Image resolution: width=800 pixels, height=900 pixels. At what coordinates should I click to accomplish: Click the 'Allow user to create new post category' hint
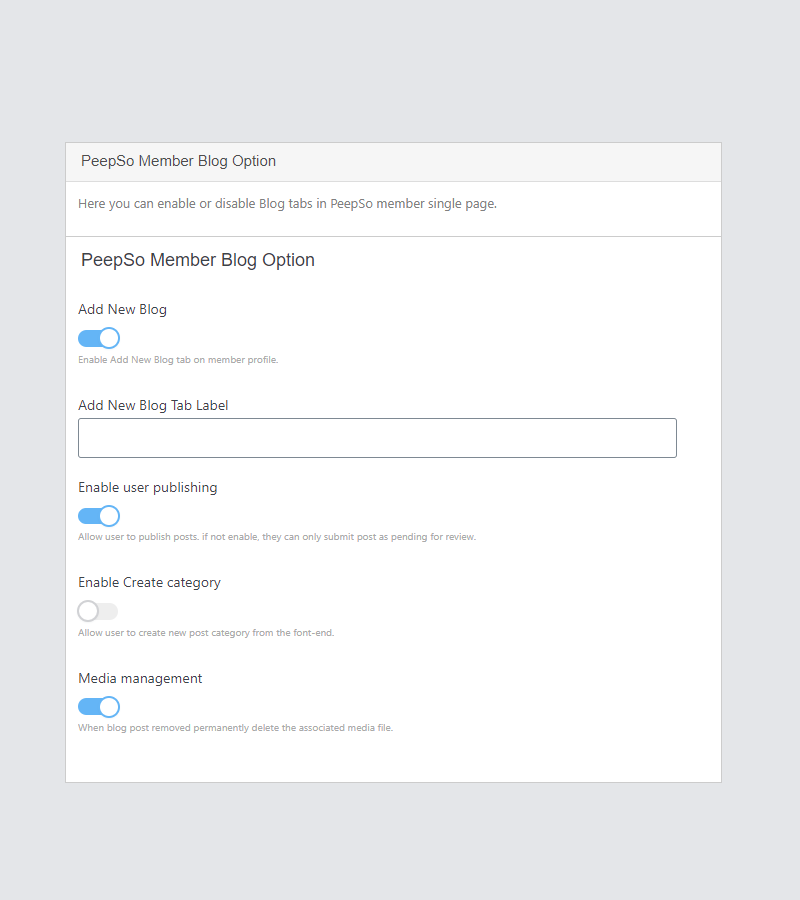click(x=205, y=633)
